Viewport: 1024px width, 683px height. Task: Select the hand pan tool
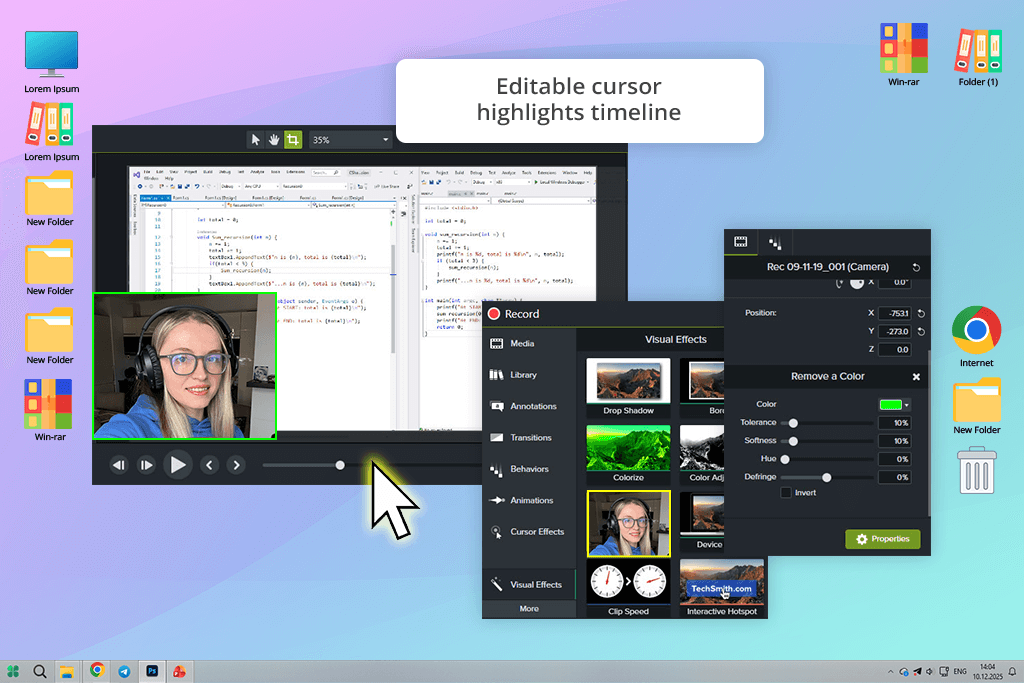(x=274, y=140)
